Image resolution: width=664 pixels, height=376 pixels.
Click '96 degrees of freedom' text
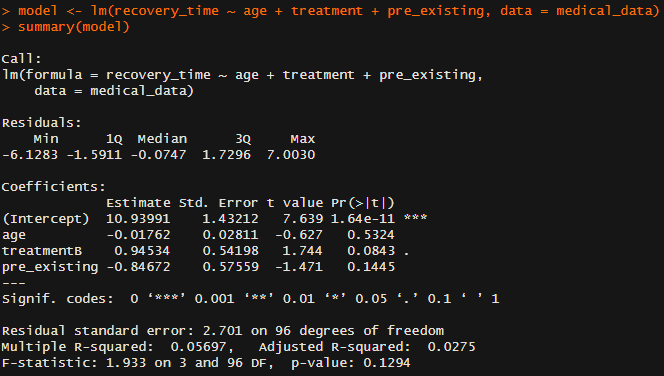(359, 331)
